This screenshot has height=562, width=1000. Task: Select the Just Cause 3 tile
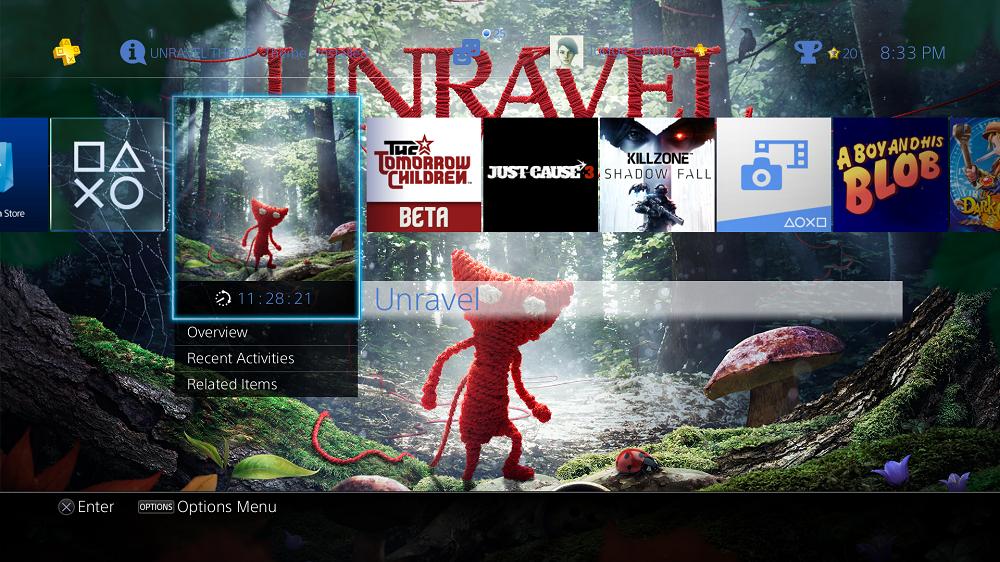[540, 175]
